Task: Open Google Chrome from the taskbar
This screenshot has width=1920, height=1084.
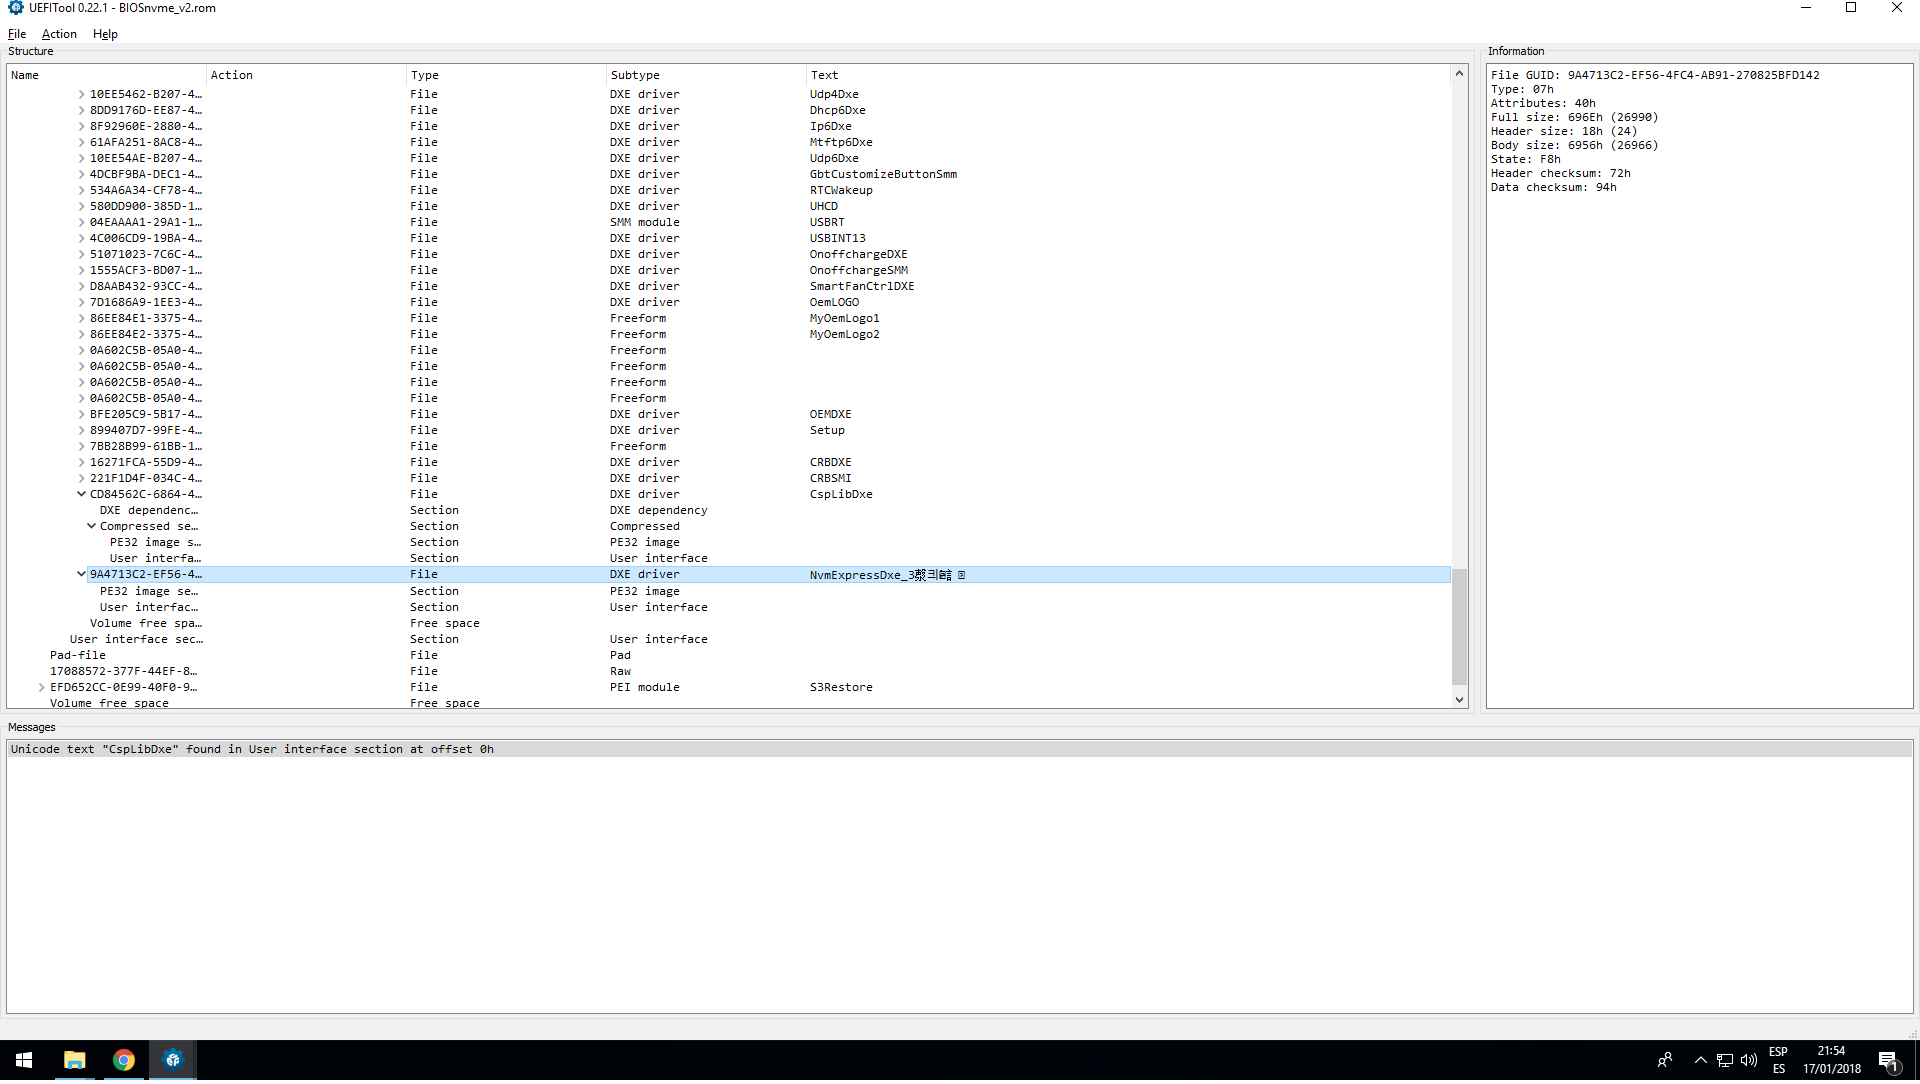Action: pos(123,1061)
